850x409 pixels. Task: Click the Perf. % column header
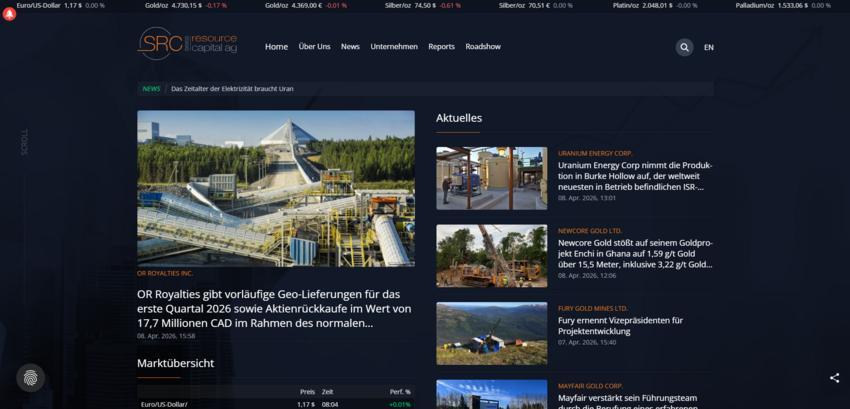pos(400,392)
